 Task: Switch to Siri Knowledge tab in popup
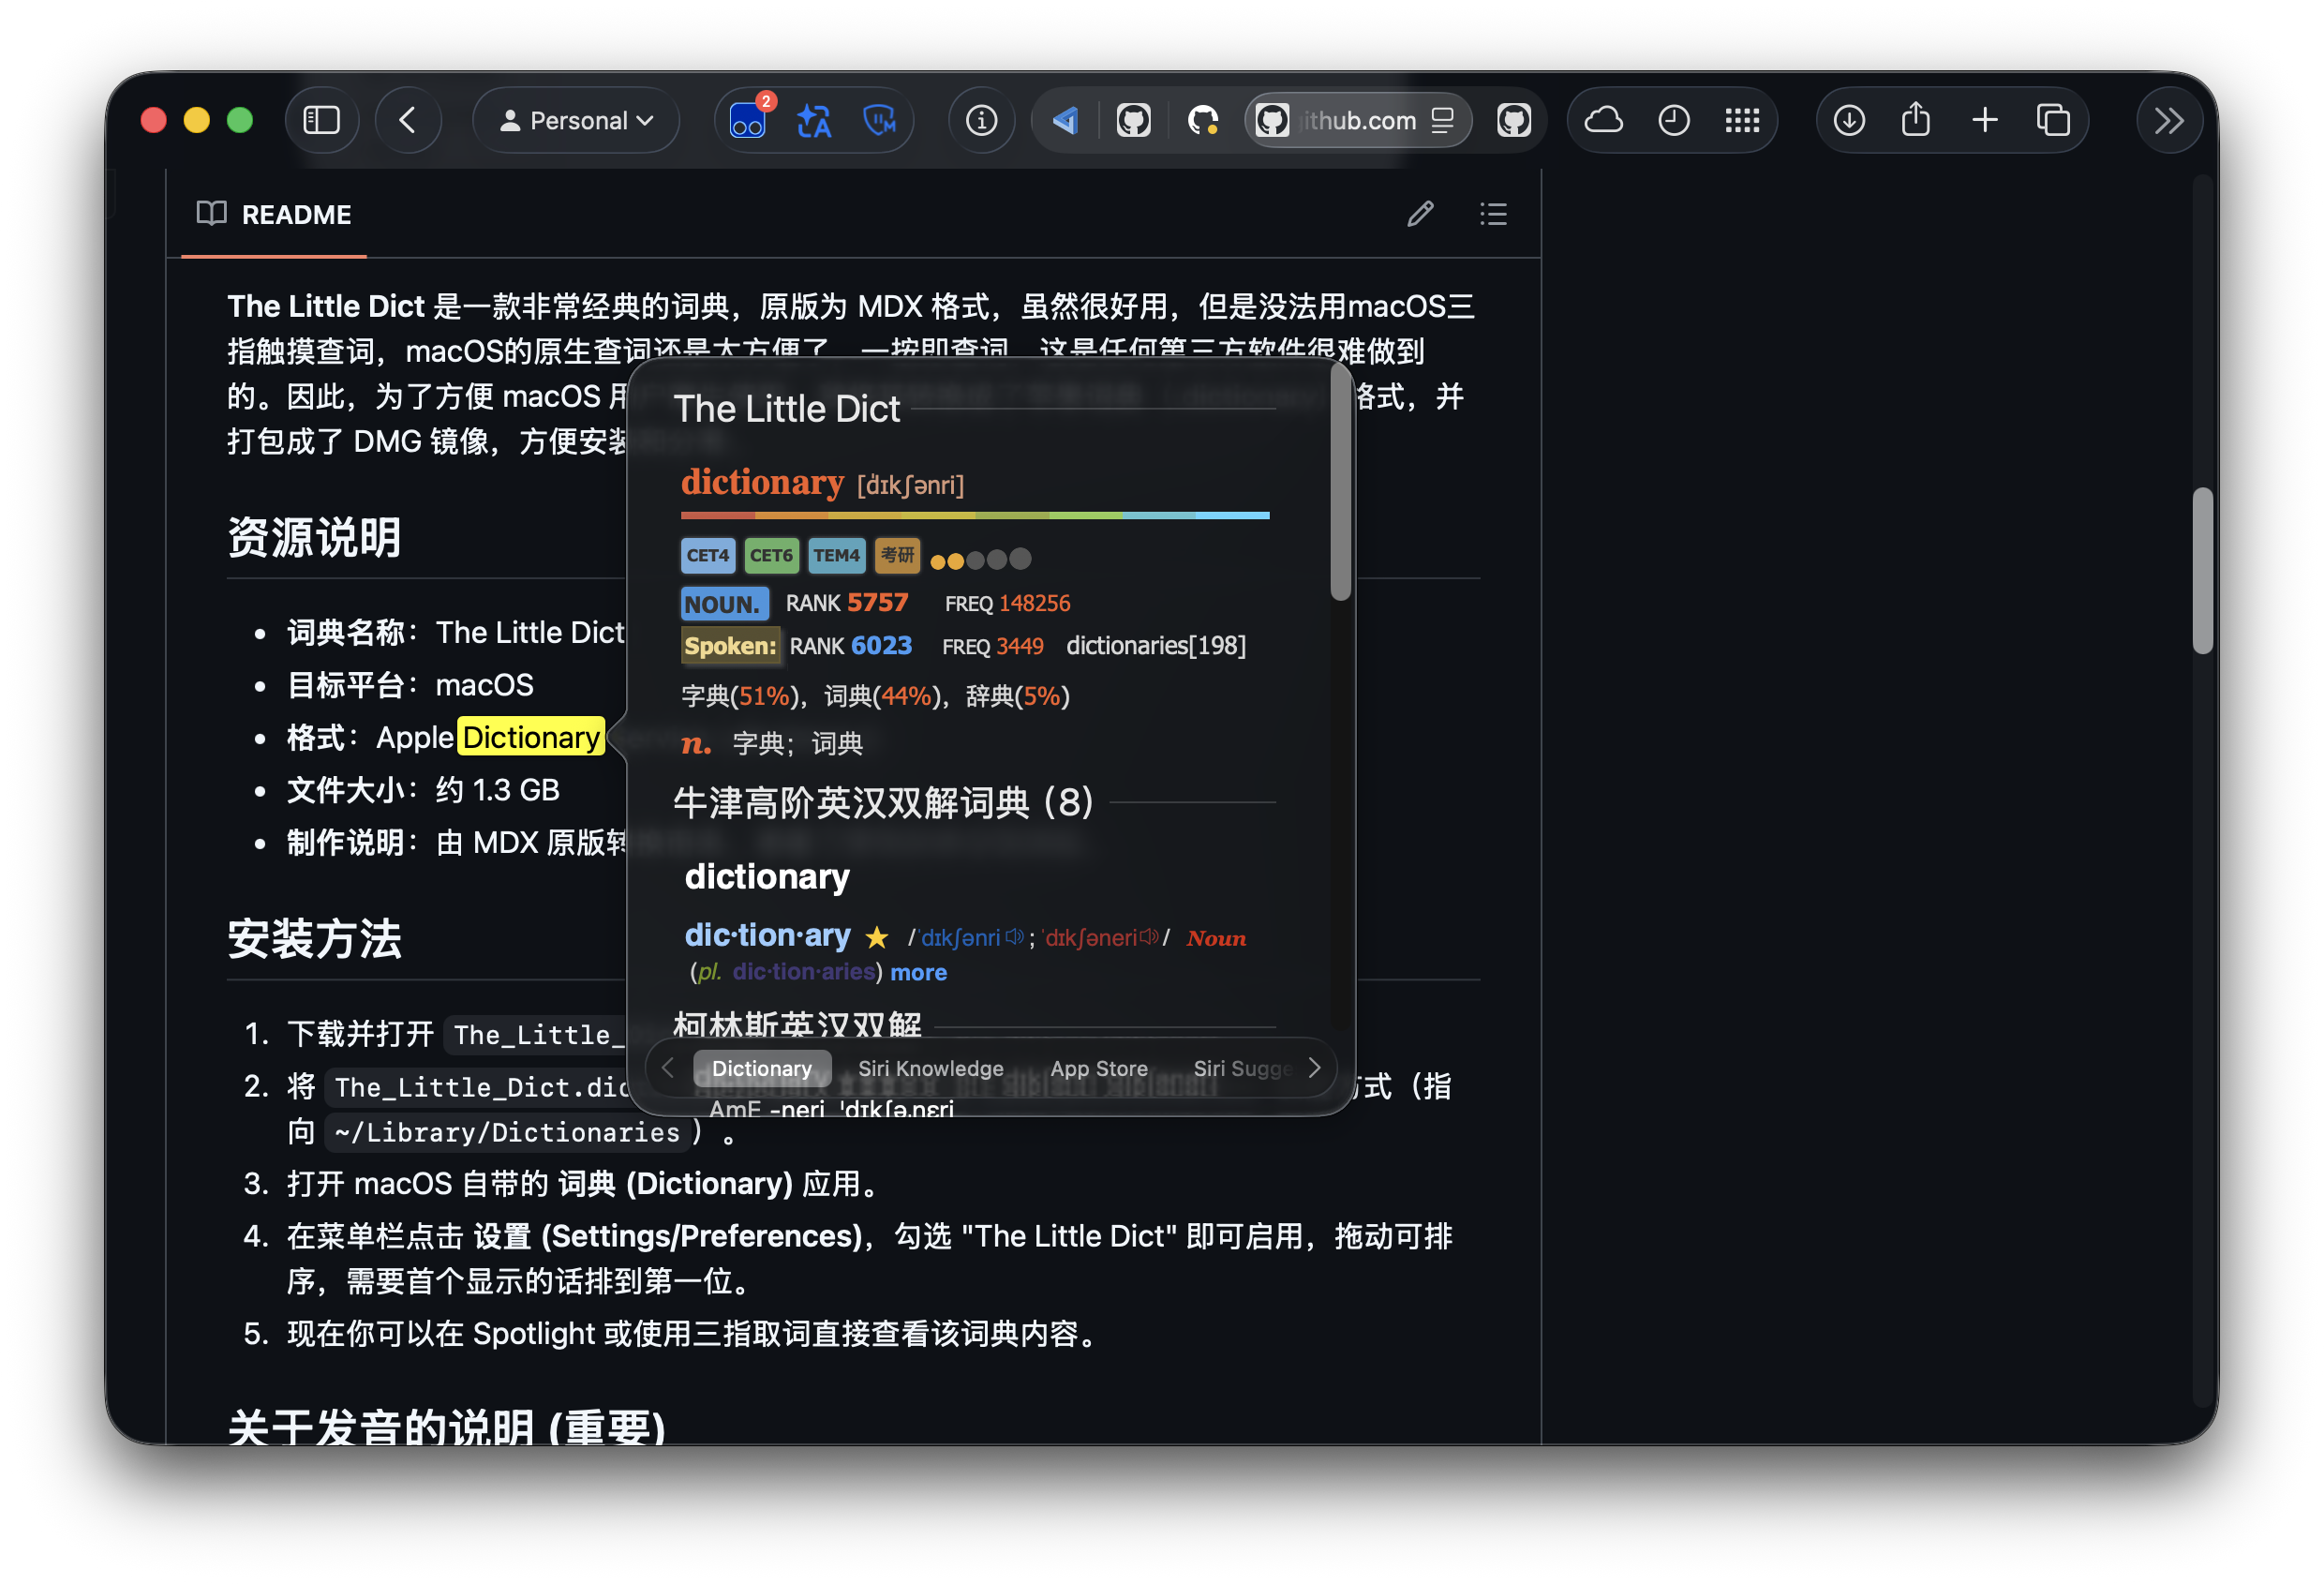click(x=930, y=1068)
